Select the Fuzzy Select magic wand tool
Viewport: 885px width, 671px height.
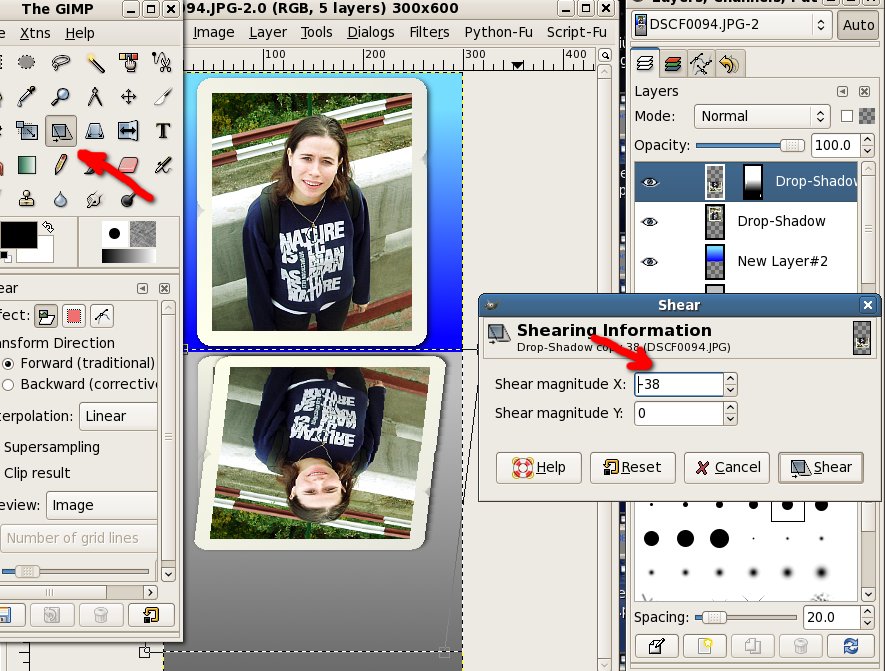(95, 62)
